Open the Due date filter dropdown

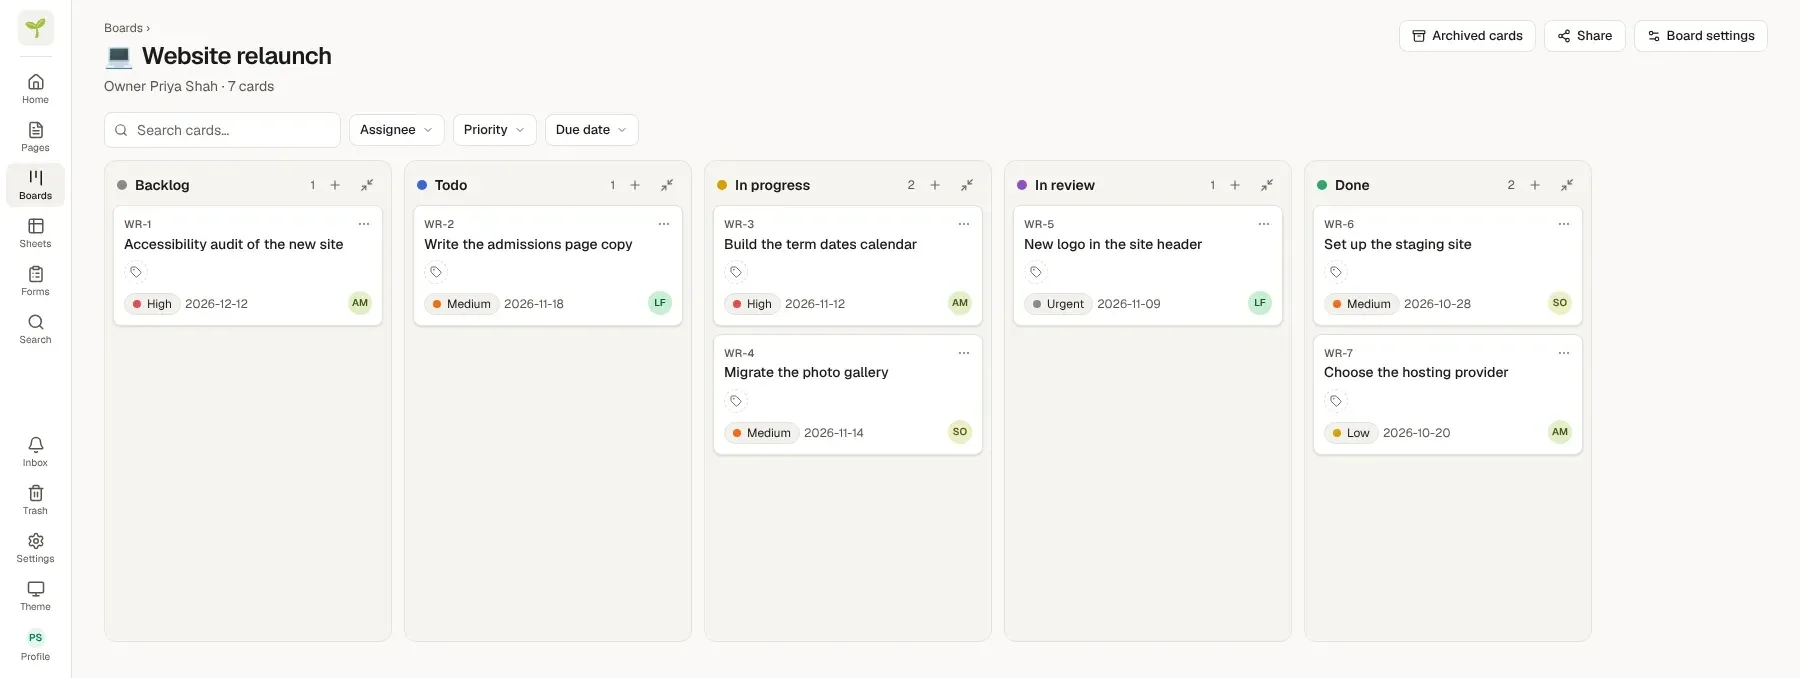(592, 130)
